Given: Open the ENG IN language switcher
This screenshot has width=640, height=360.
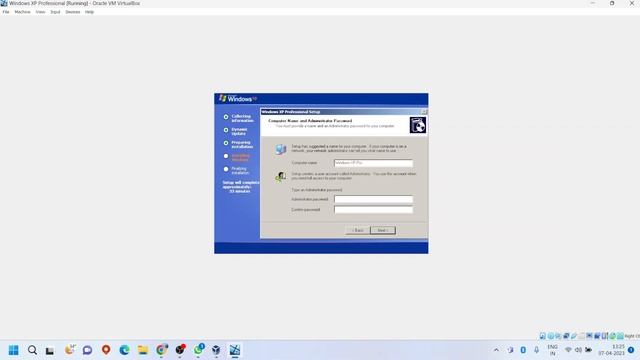Looking at the screenshot, I should point(552,350).
